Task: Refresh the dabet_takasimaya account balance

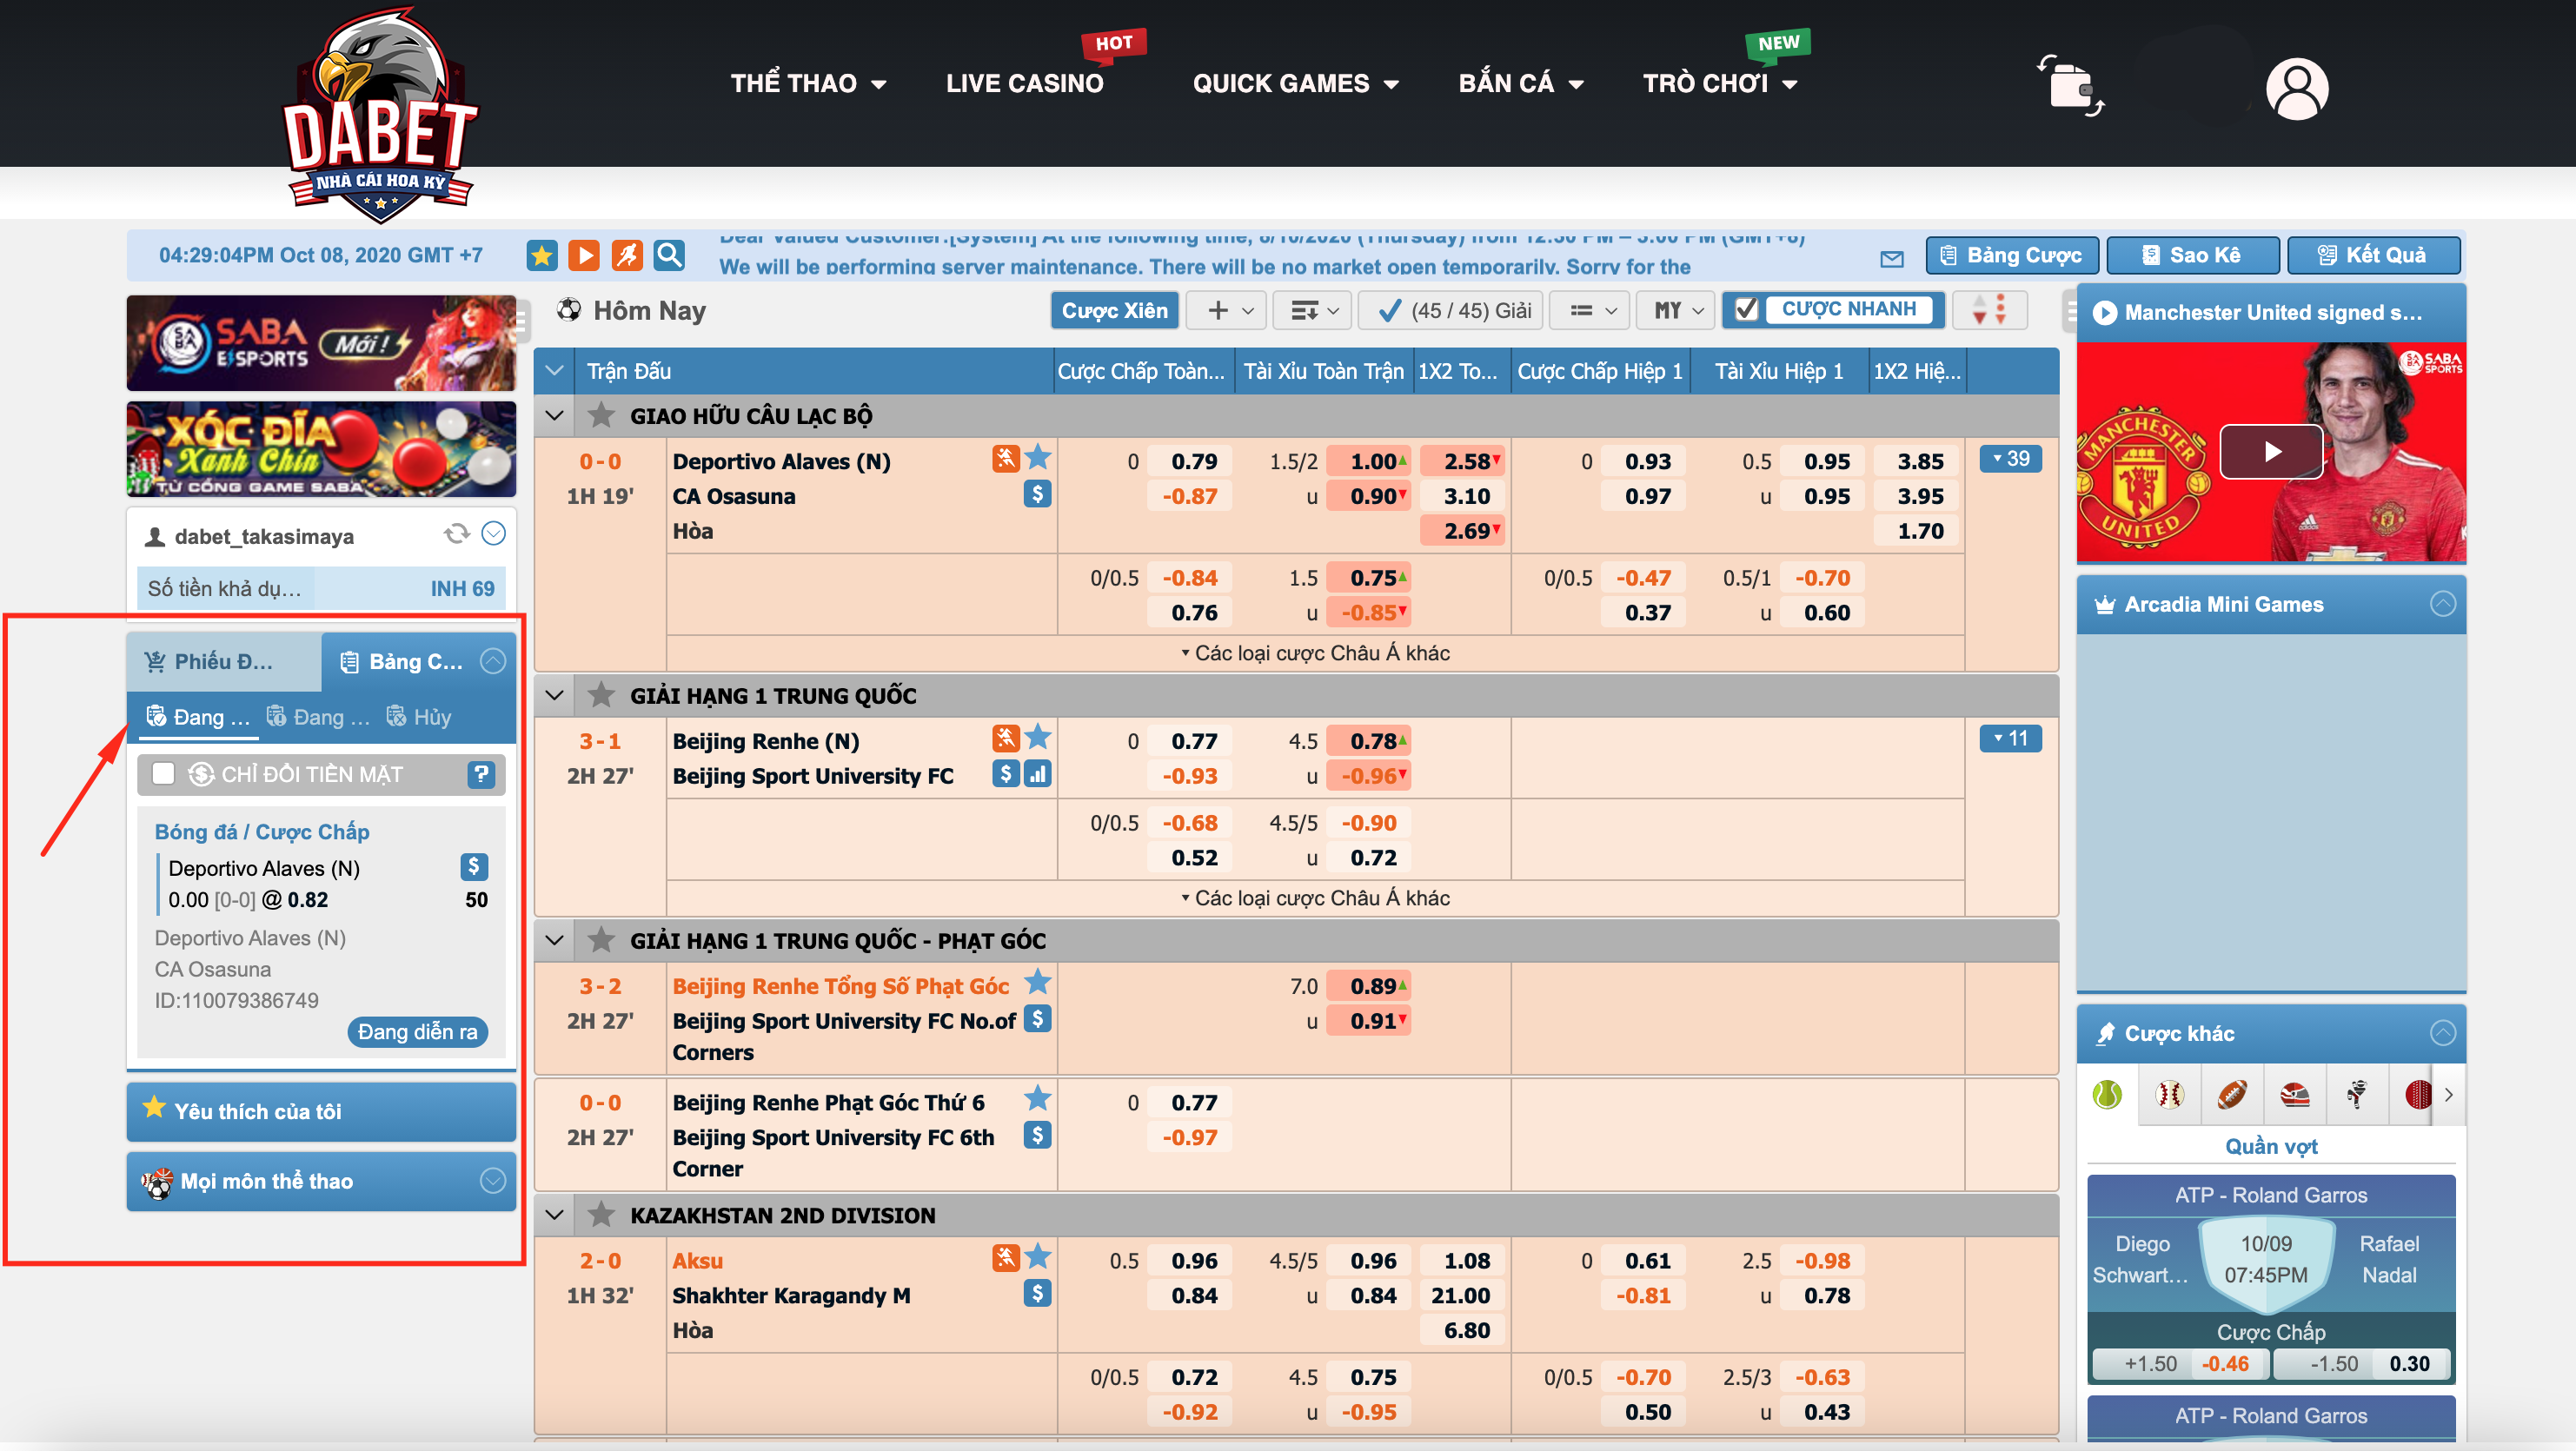Action: coord(456,534)
